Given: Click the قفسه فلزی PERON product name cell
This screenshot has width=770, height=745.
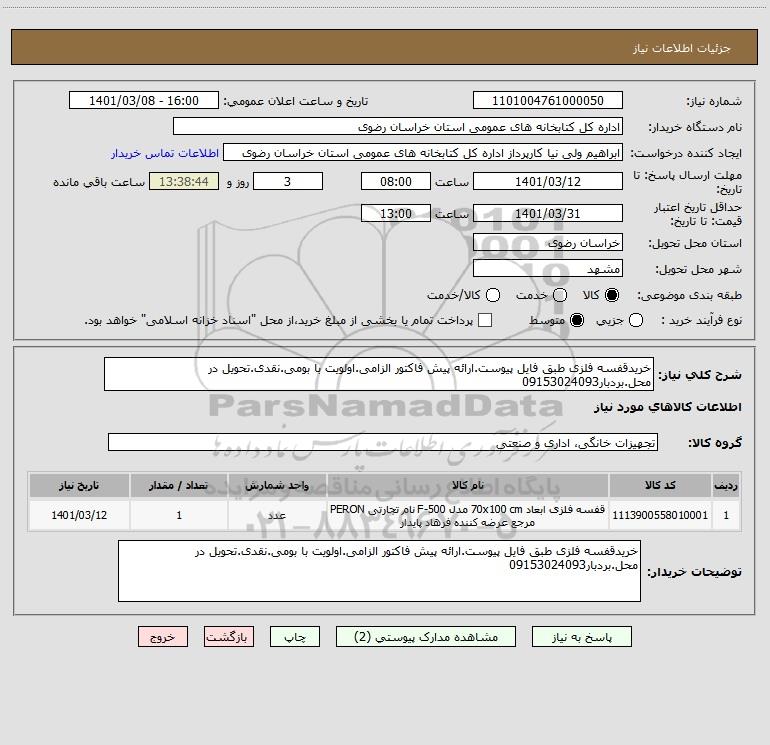Looking at the screenshot, I should pos(468,515).
